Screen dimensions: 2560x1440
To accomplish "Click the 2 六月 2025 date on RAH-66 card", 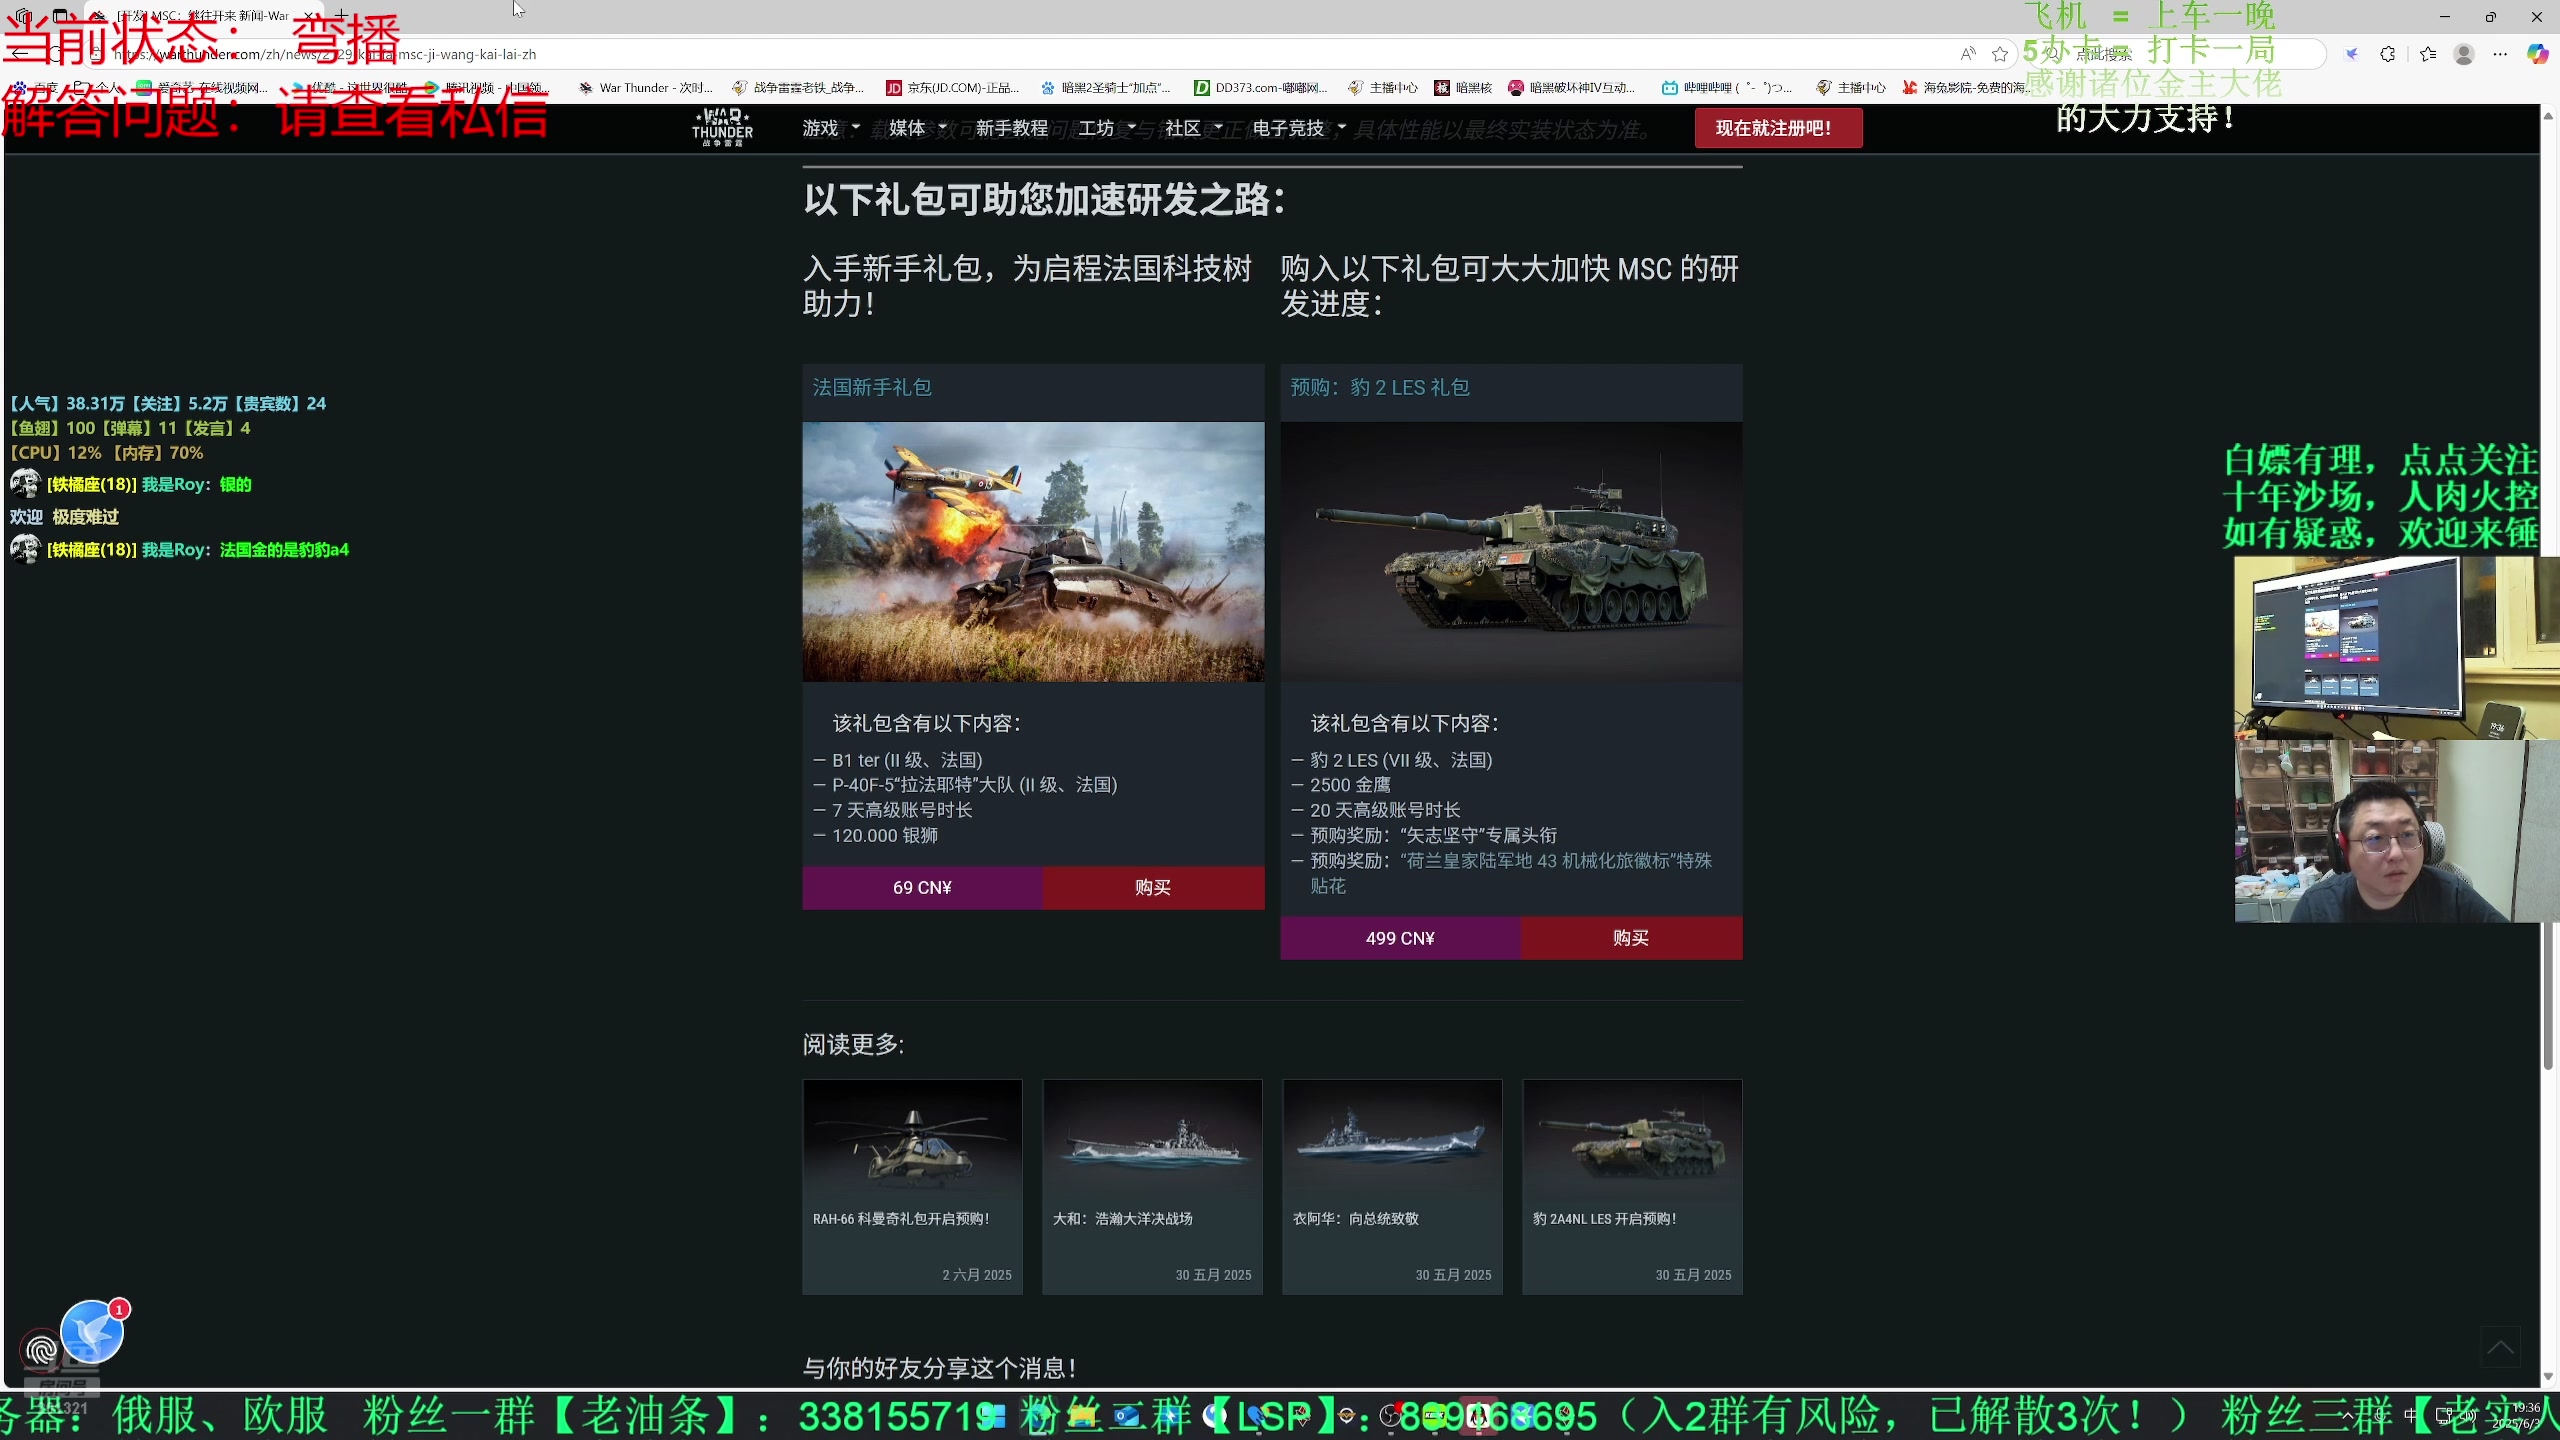I will tap(976, 1275).
